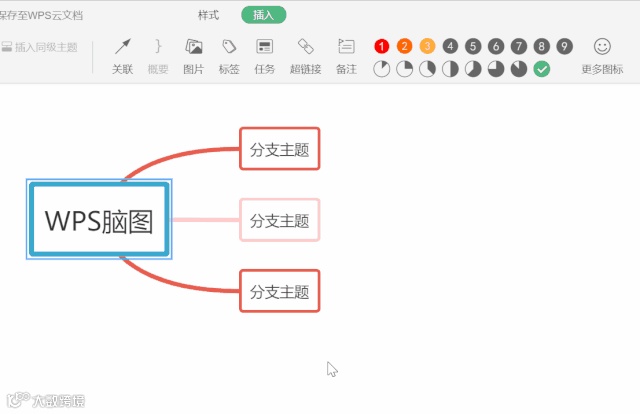640x414 pixels.
Task: Set seven-eighths progress pie icon
Action: pyautogui.click(x=519, y=69)
